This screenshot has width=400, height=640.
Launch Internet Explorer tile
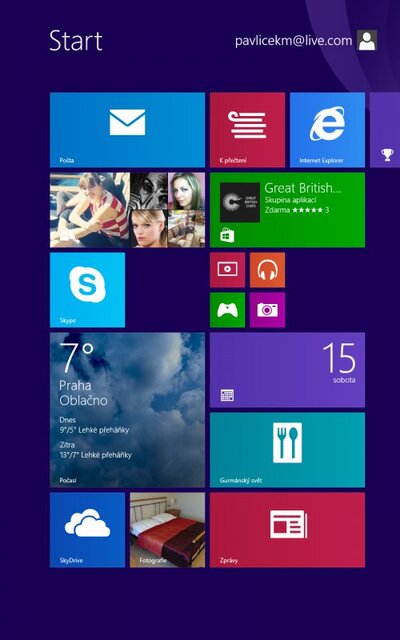click(x=327, y=130)
